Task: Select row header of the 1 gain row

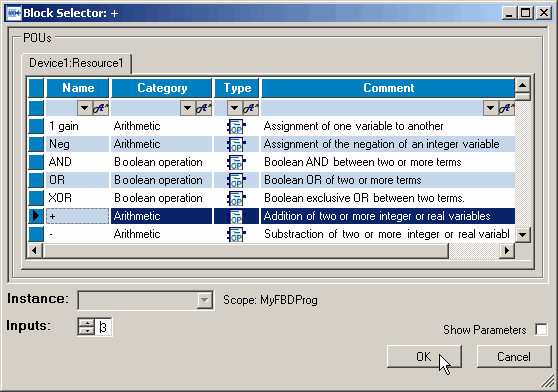Action: coord(36,126)
